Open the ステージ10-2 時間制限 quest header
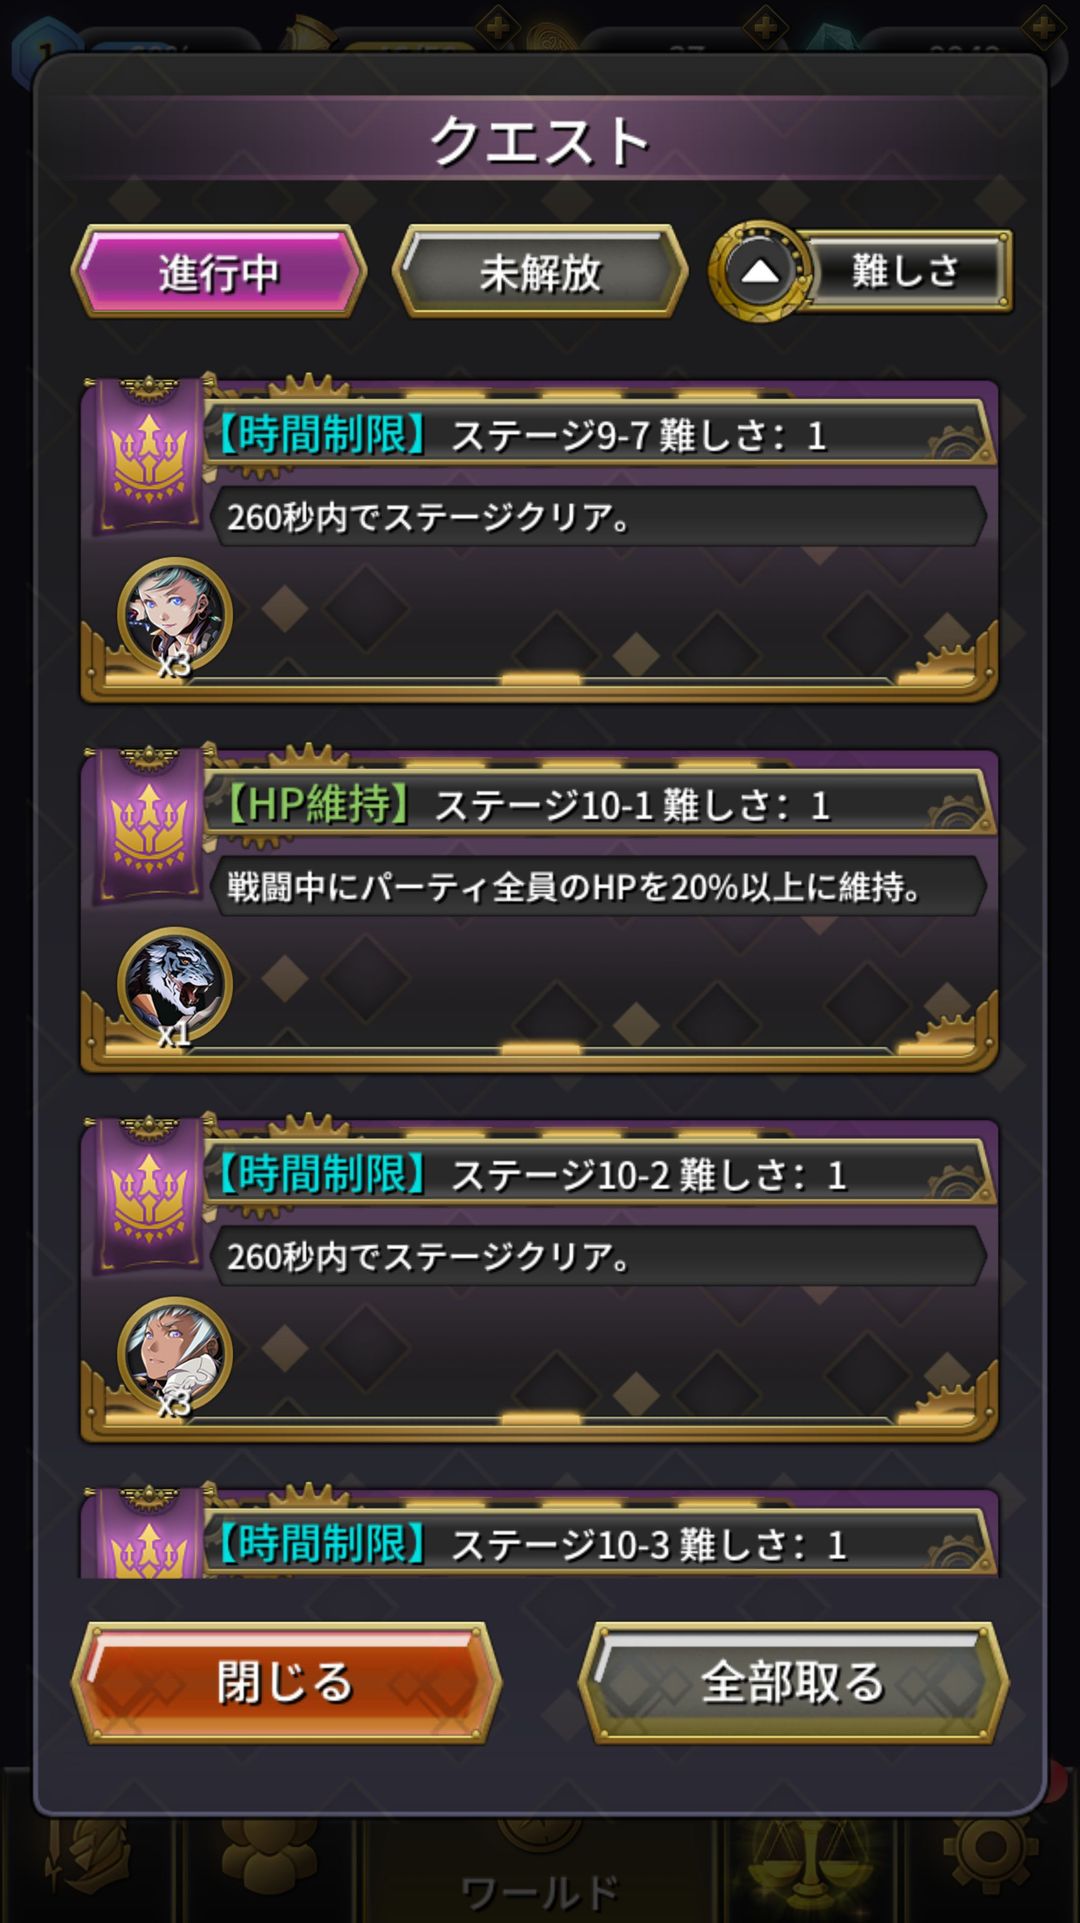The height and width of the screenshot is (1923, 1080). point(600,1175)
